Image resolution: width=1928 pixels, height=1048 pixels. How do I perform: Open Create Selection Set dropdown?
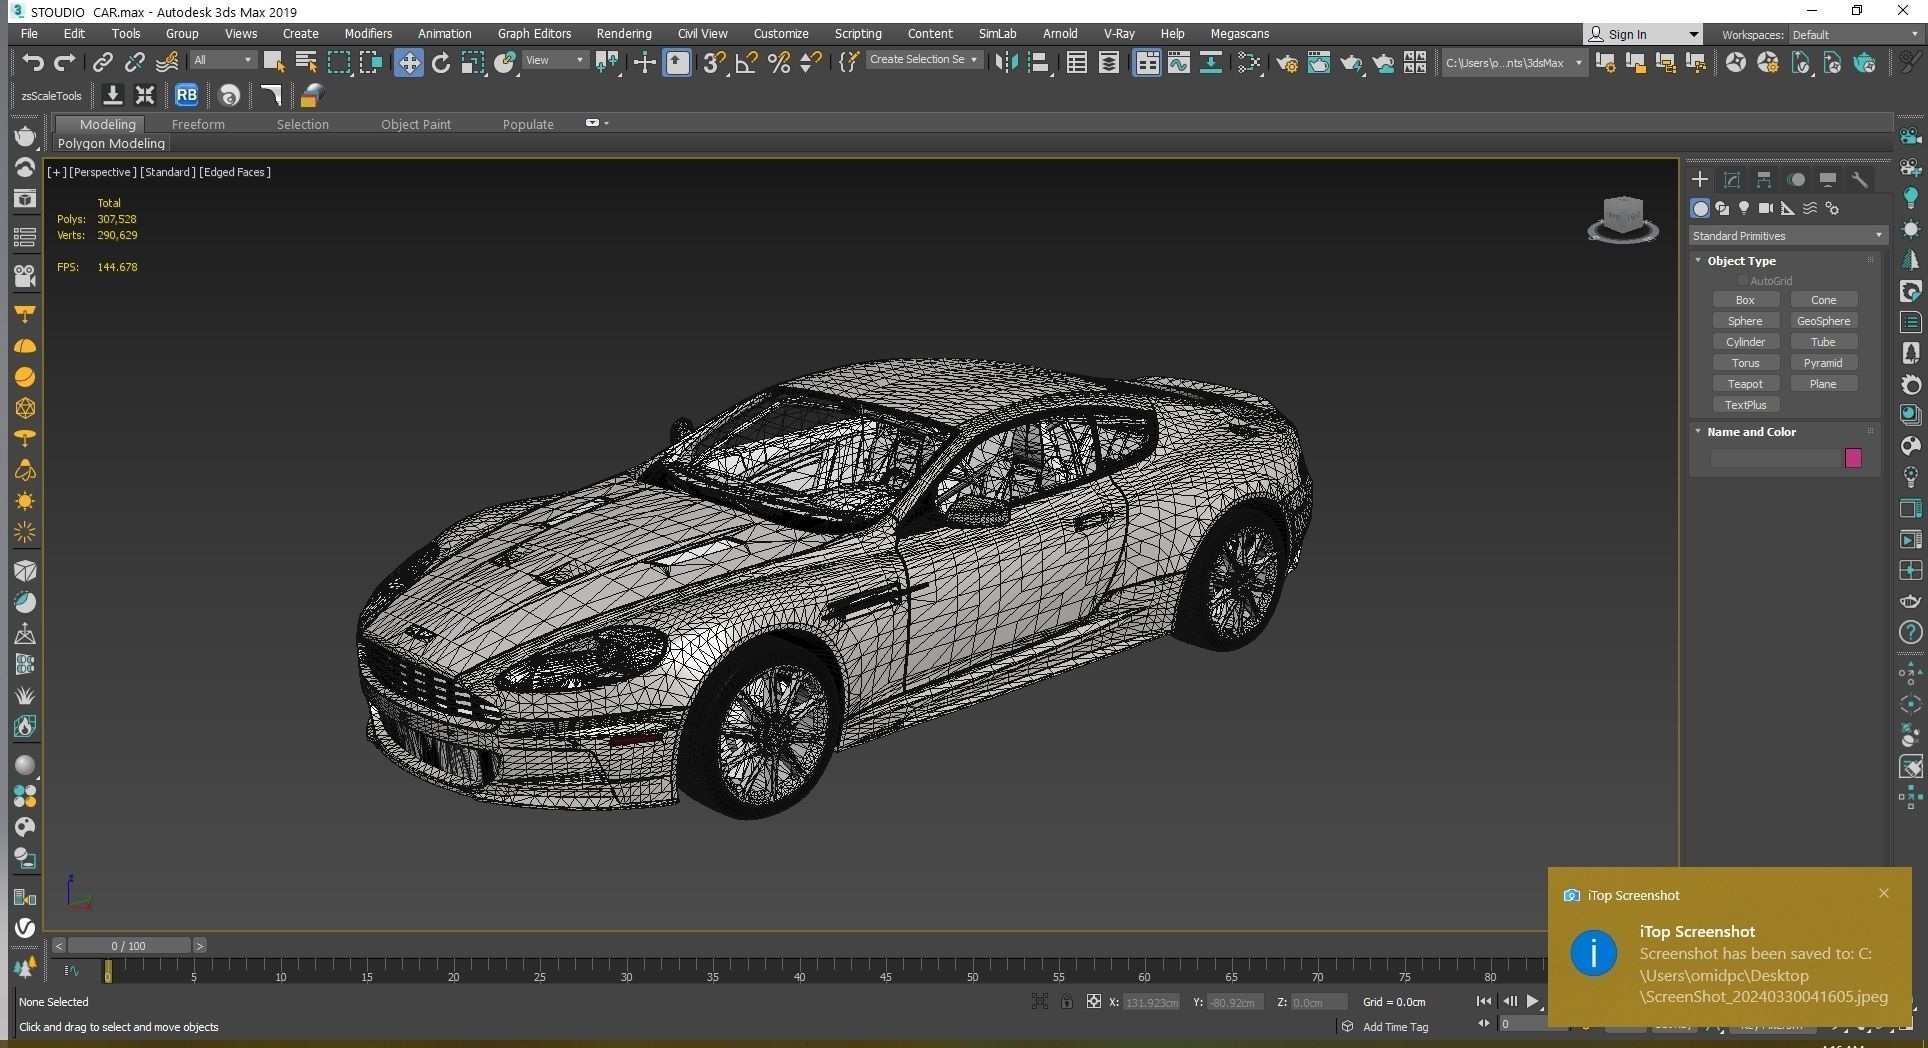click(923, 60)
